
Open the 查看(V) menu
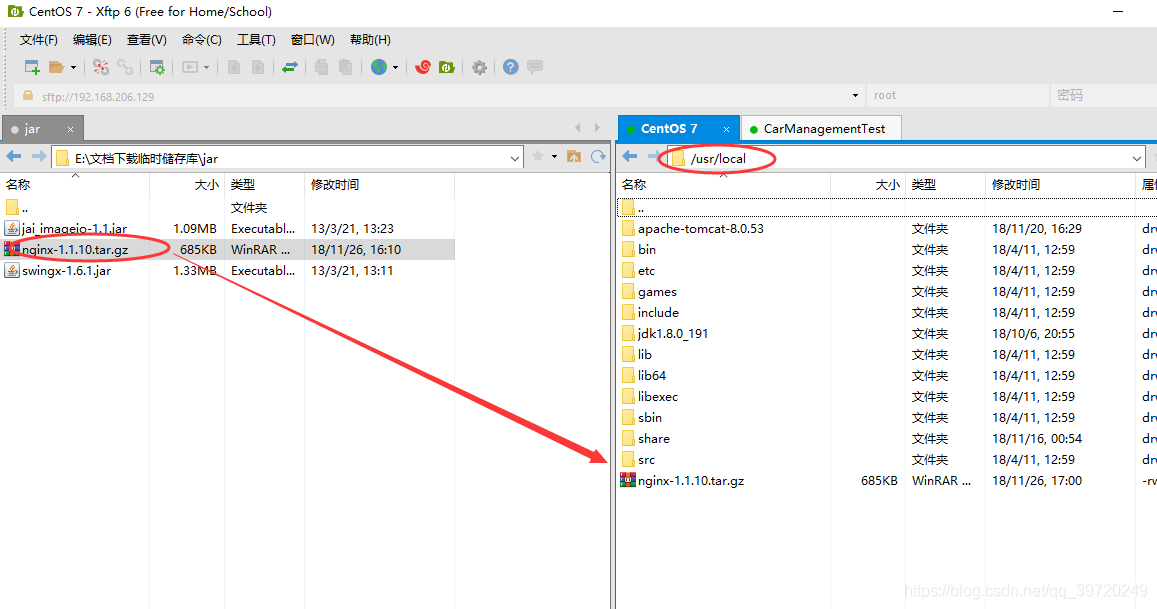click(x=147, y=40)
